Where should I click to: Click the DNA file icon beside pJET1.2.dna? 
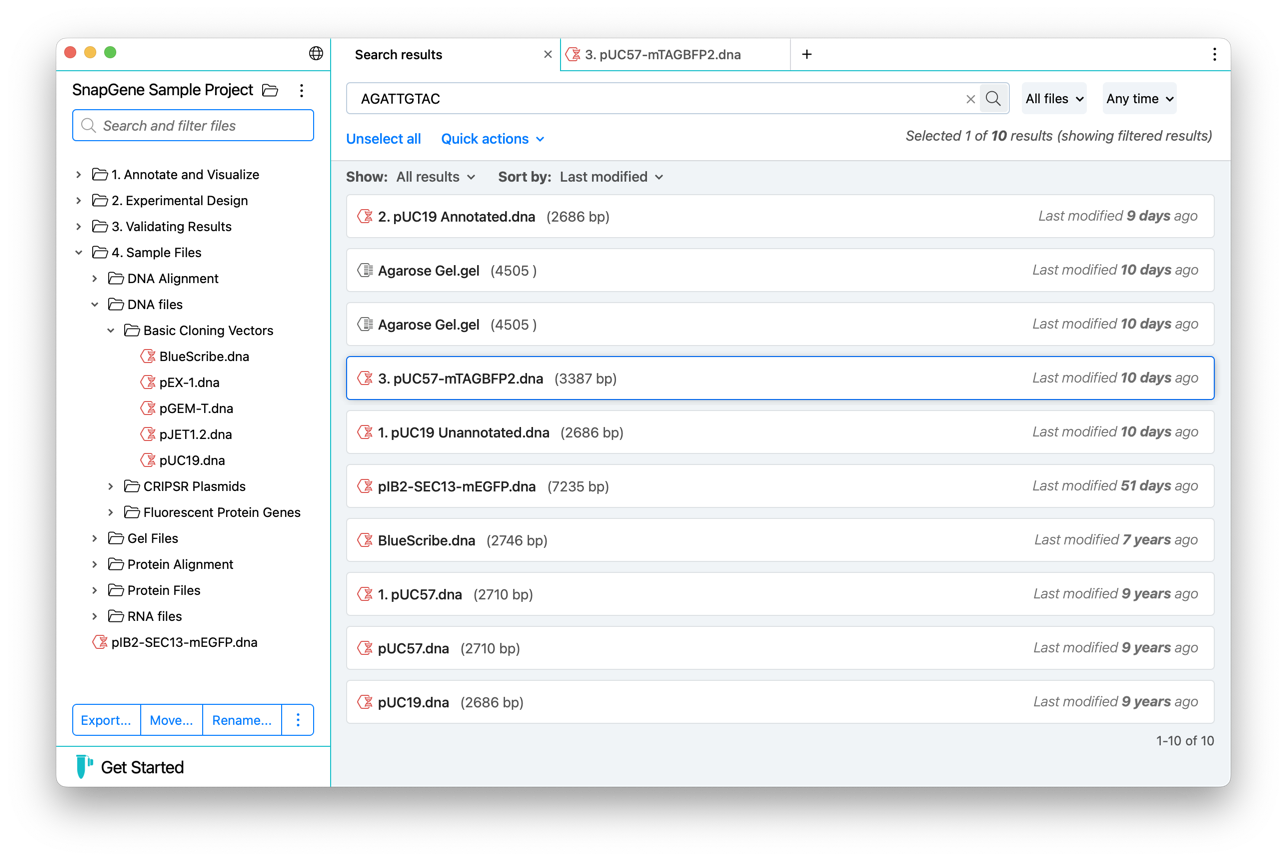tap(148, 434)
